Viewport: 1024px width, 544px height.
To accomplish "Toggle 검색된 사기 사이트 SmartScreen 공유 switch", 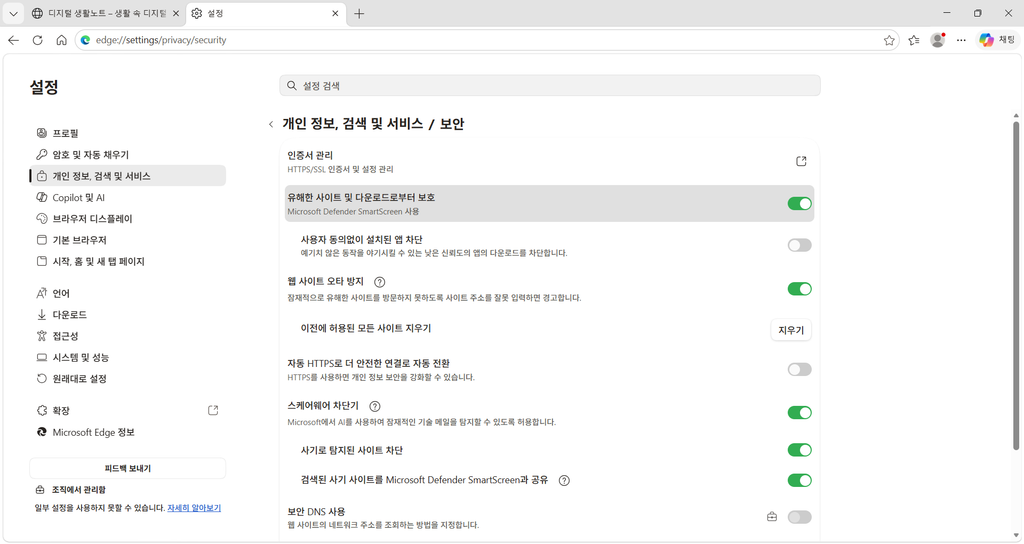I will (x=799, y=481).
